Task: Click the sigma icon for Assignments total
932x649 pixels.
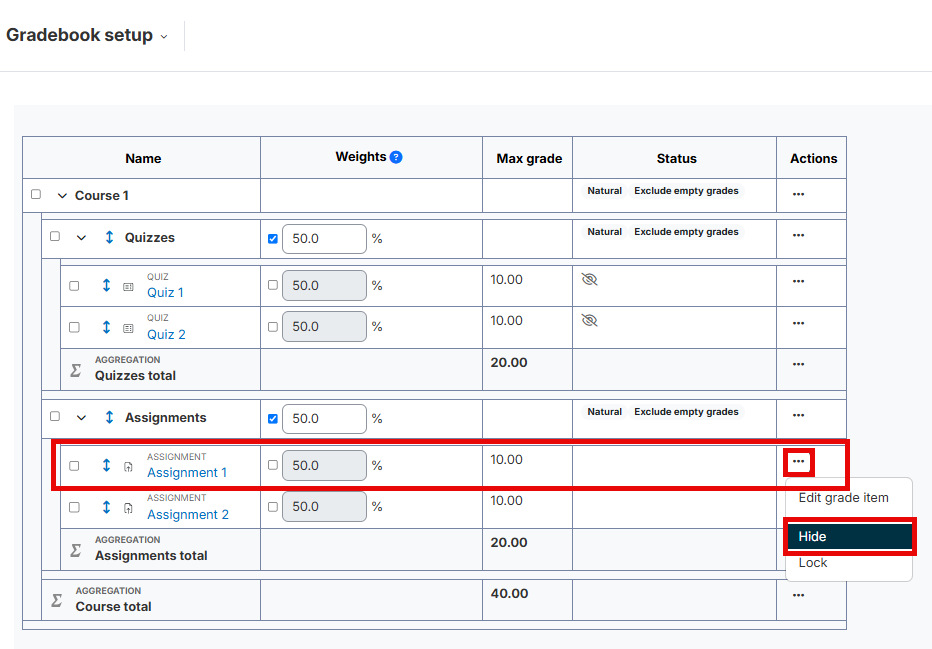Action: tap(75, 550)
